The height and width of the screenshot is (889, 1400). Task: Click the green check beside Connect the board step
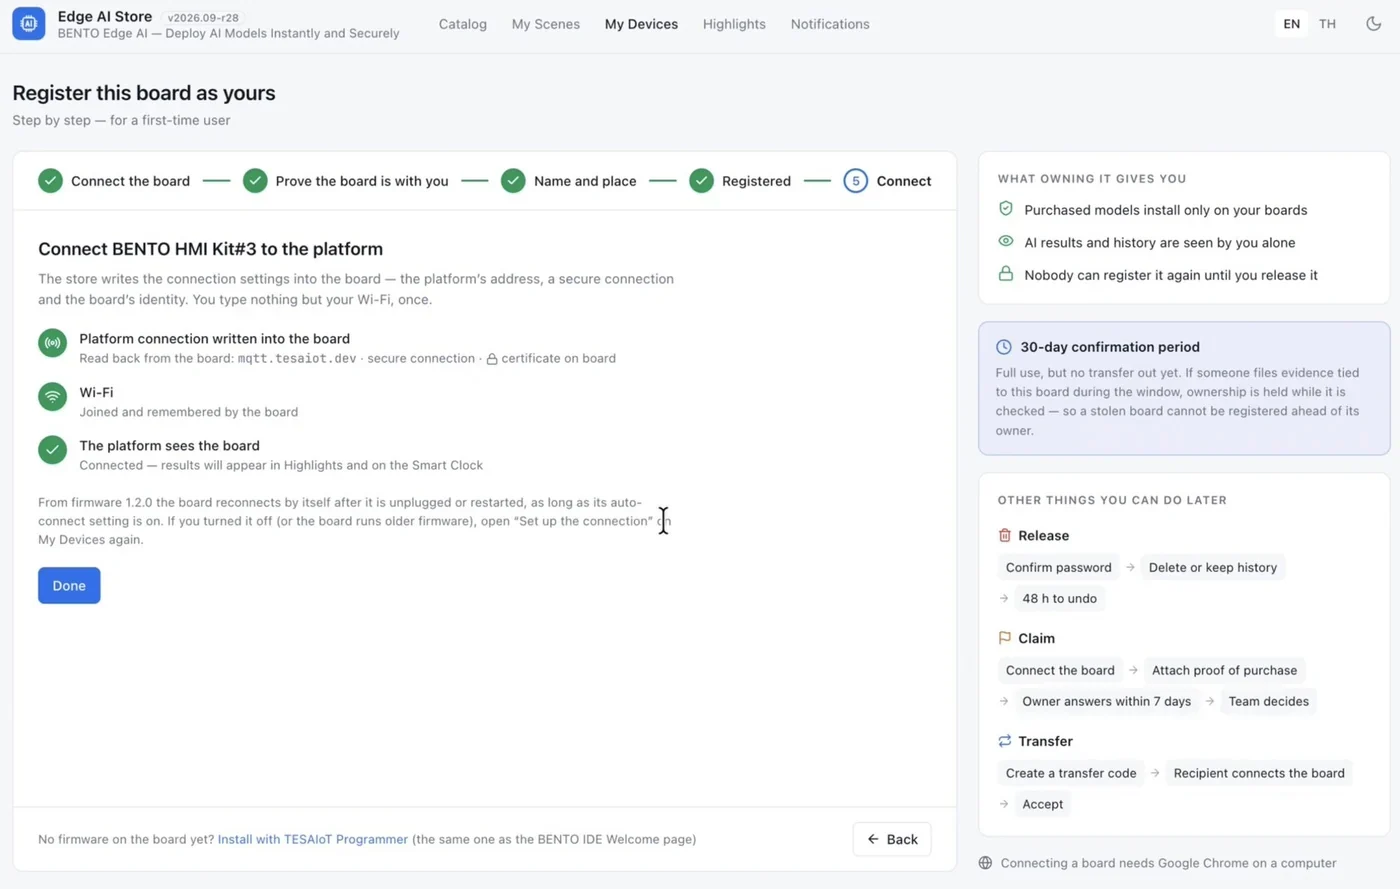click(x=50, y=181)
